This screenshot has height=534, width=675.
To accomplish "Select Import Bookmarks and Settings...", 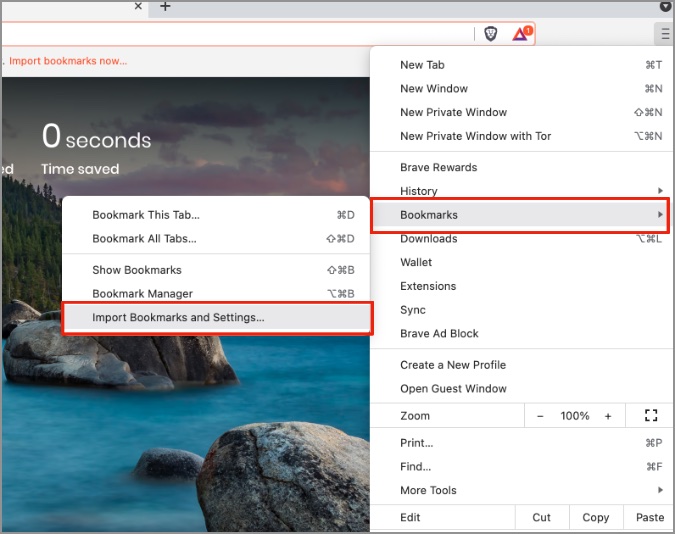I will 216,317.
